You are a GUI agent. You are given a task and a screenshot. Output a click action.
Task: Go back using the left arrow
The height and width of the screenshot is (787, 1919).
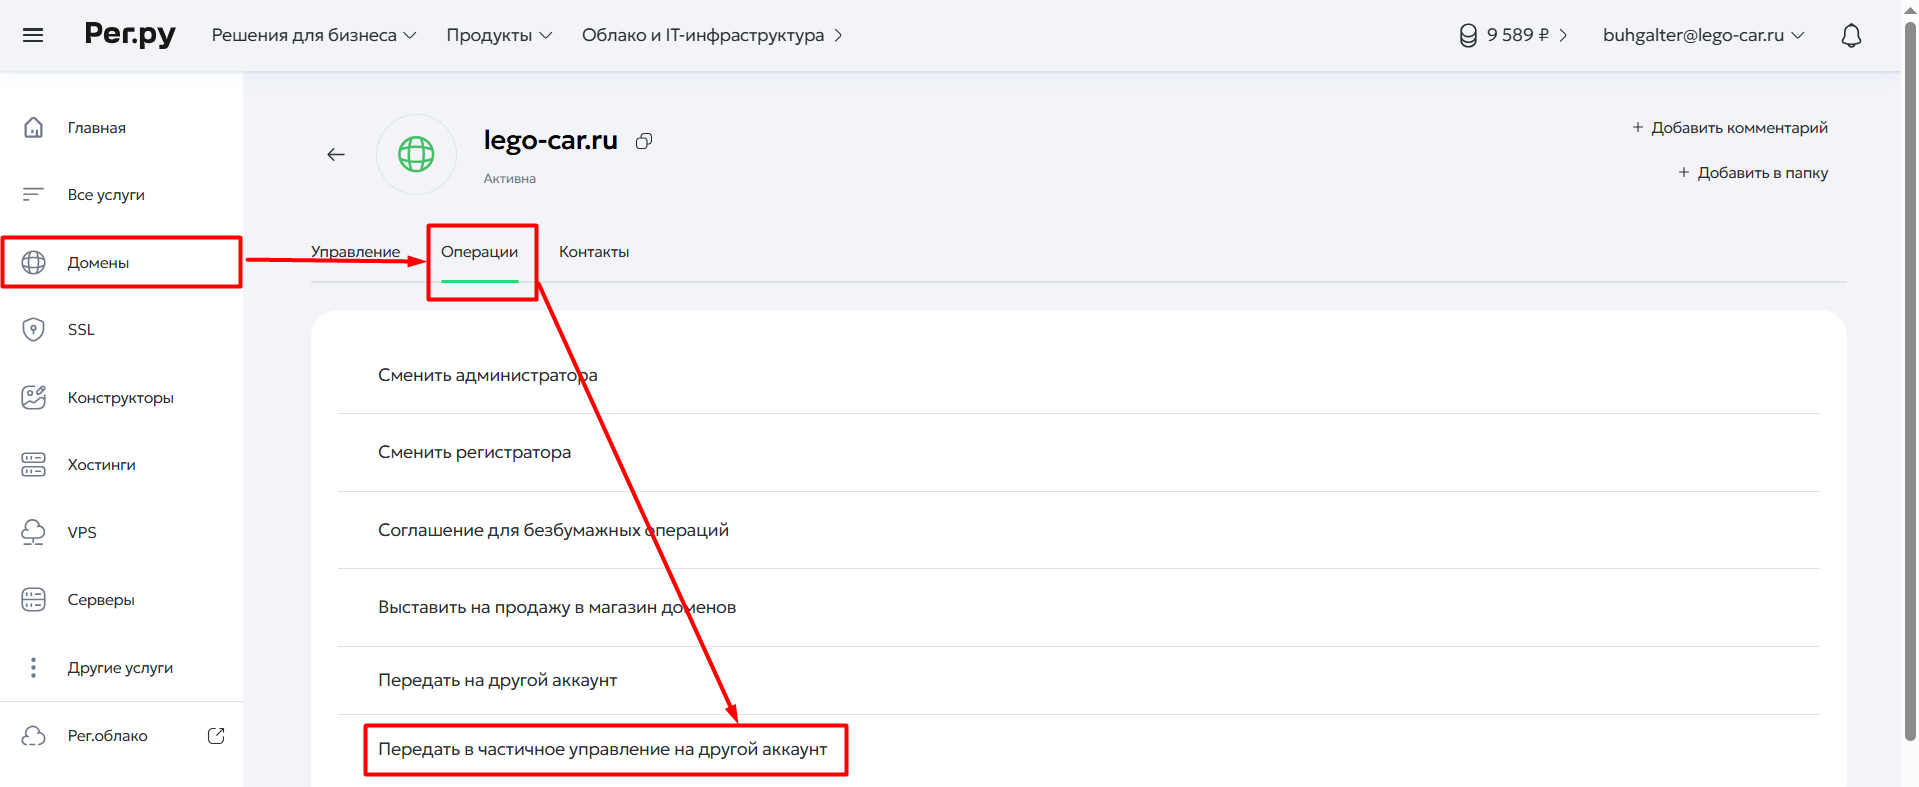[336, 154]
